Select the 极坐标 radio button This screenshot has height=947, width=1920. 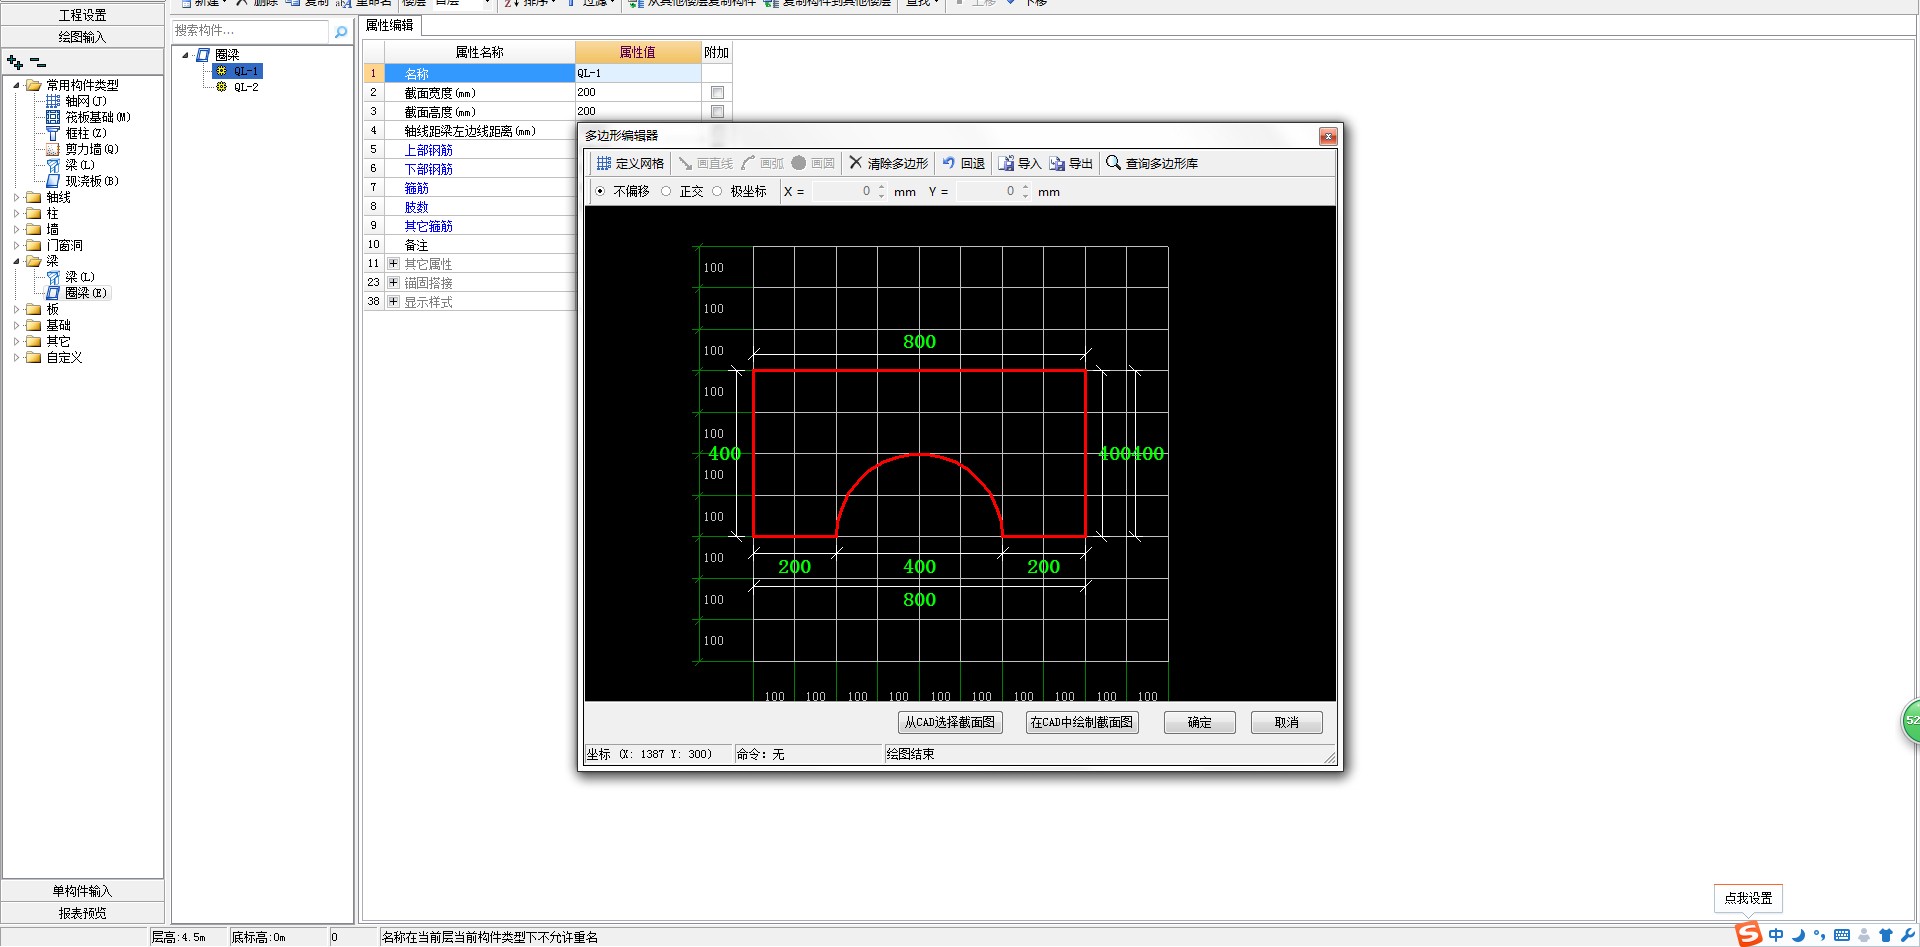(717, 191)
